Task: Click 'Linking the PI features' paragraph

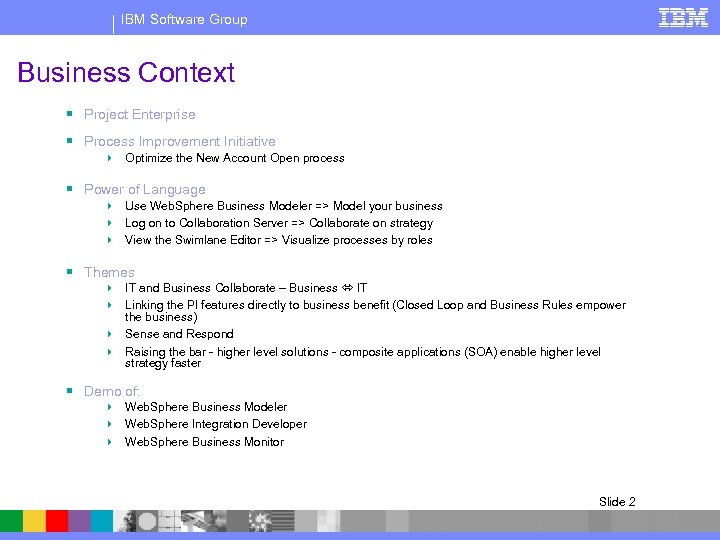Action: coord(375,311)
